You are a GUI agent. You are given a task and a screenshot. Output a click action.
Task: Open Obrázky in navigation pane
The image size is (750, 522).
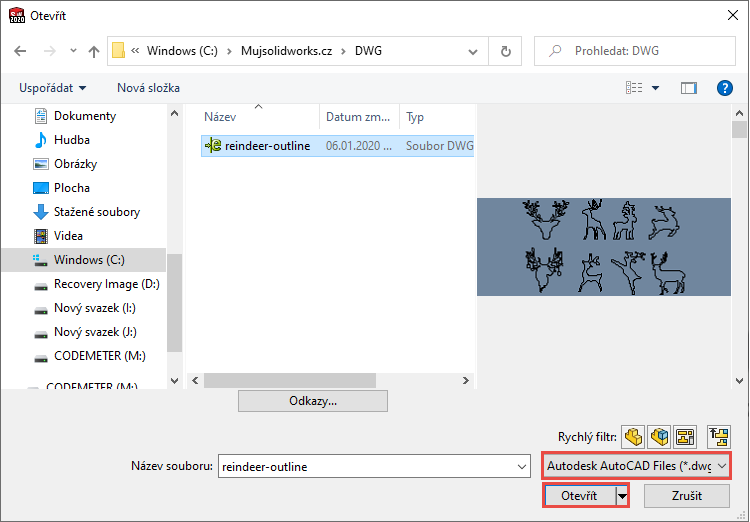tap(75, 164)
